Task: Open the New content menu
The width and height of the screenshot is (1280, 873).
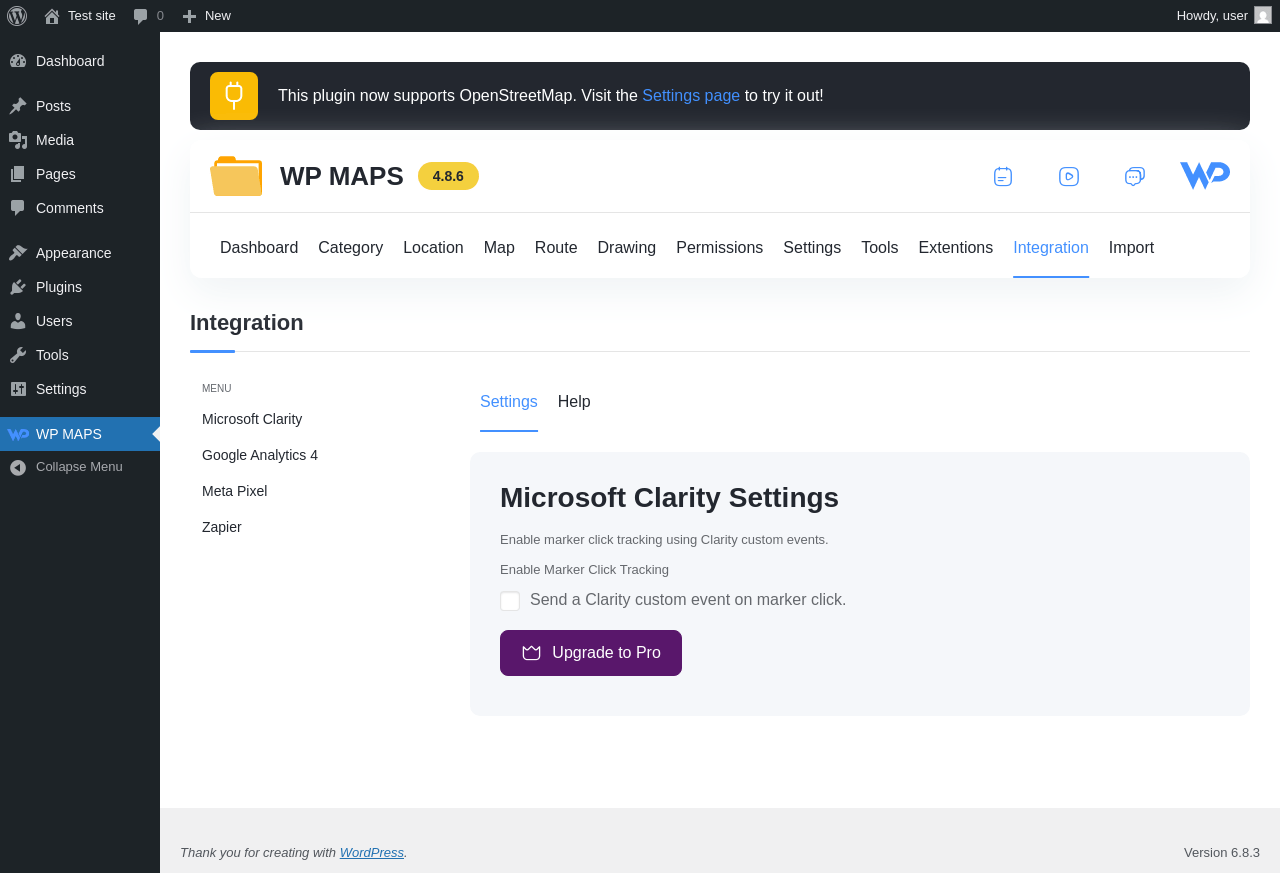Action: [207, 16]
